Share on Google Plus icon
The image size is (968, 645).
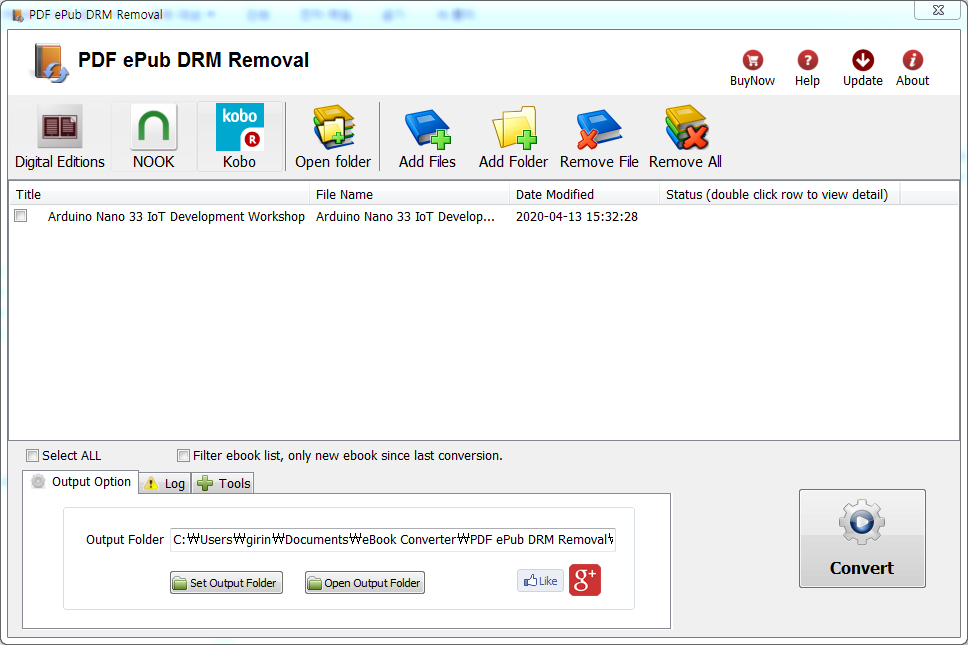[x=585, y=580]
